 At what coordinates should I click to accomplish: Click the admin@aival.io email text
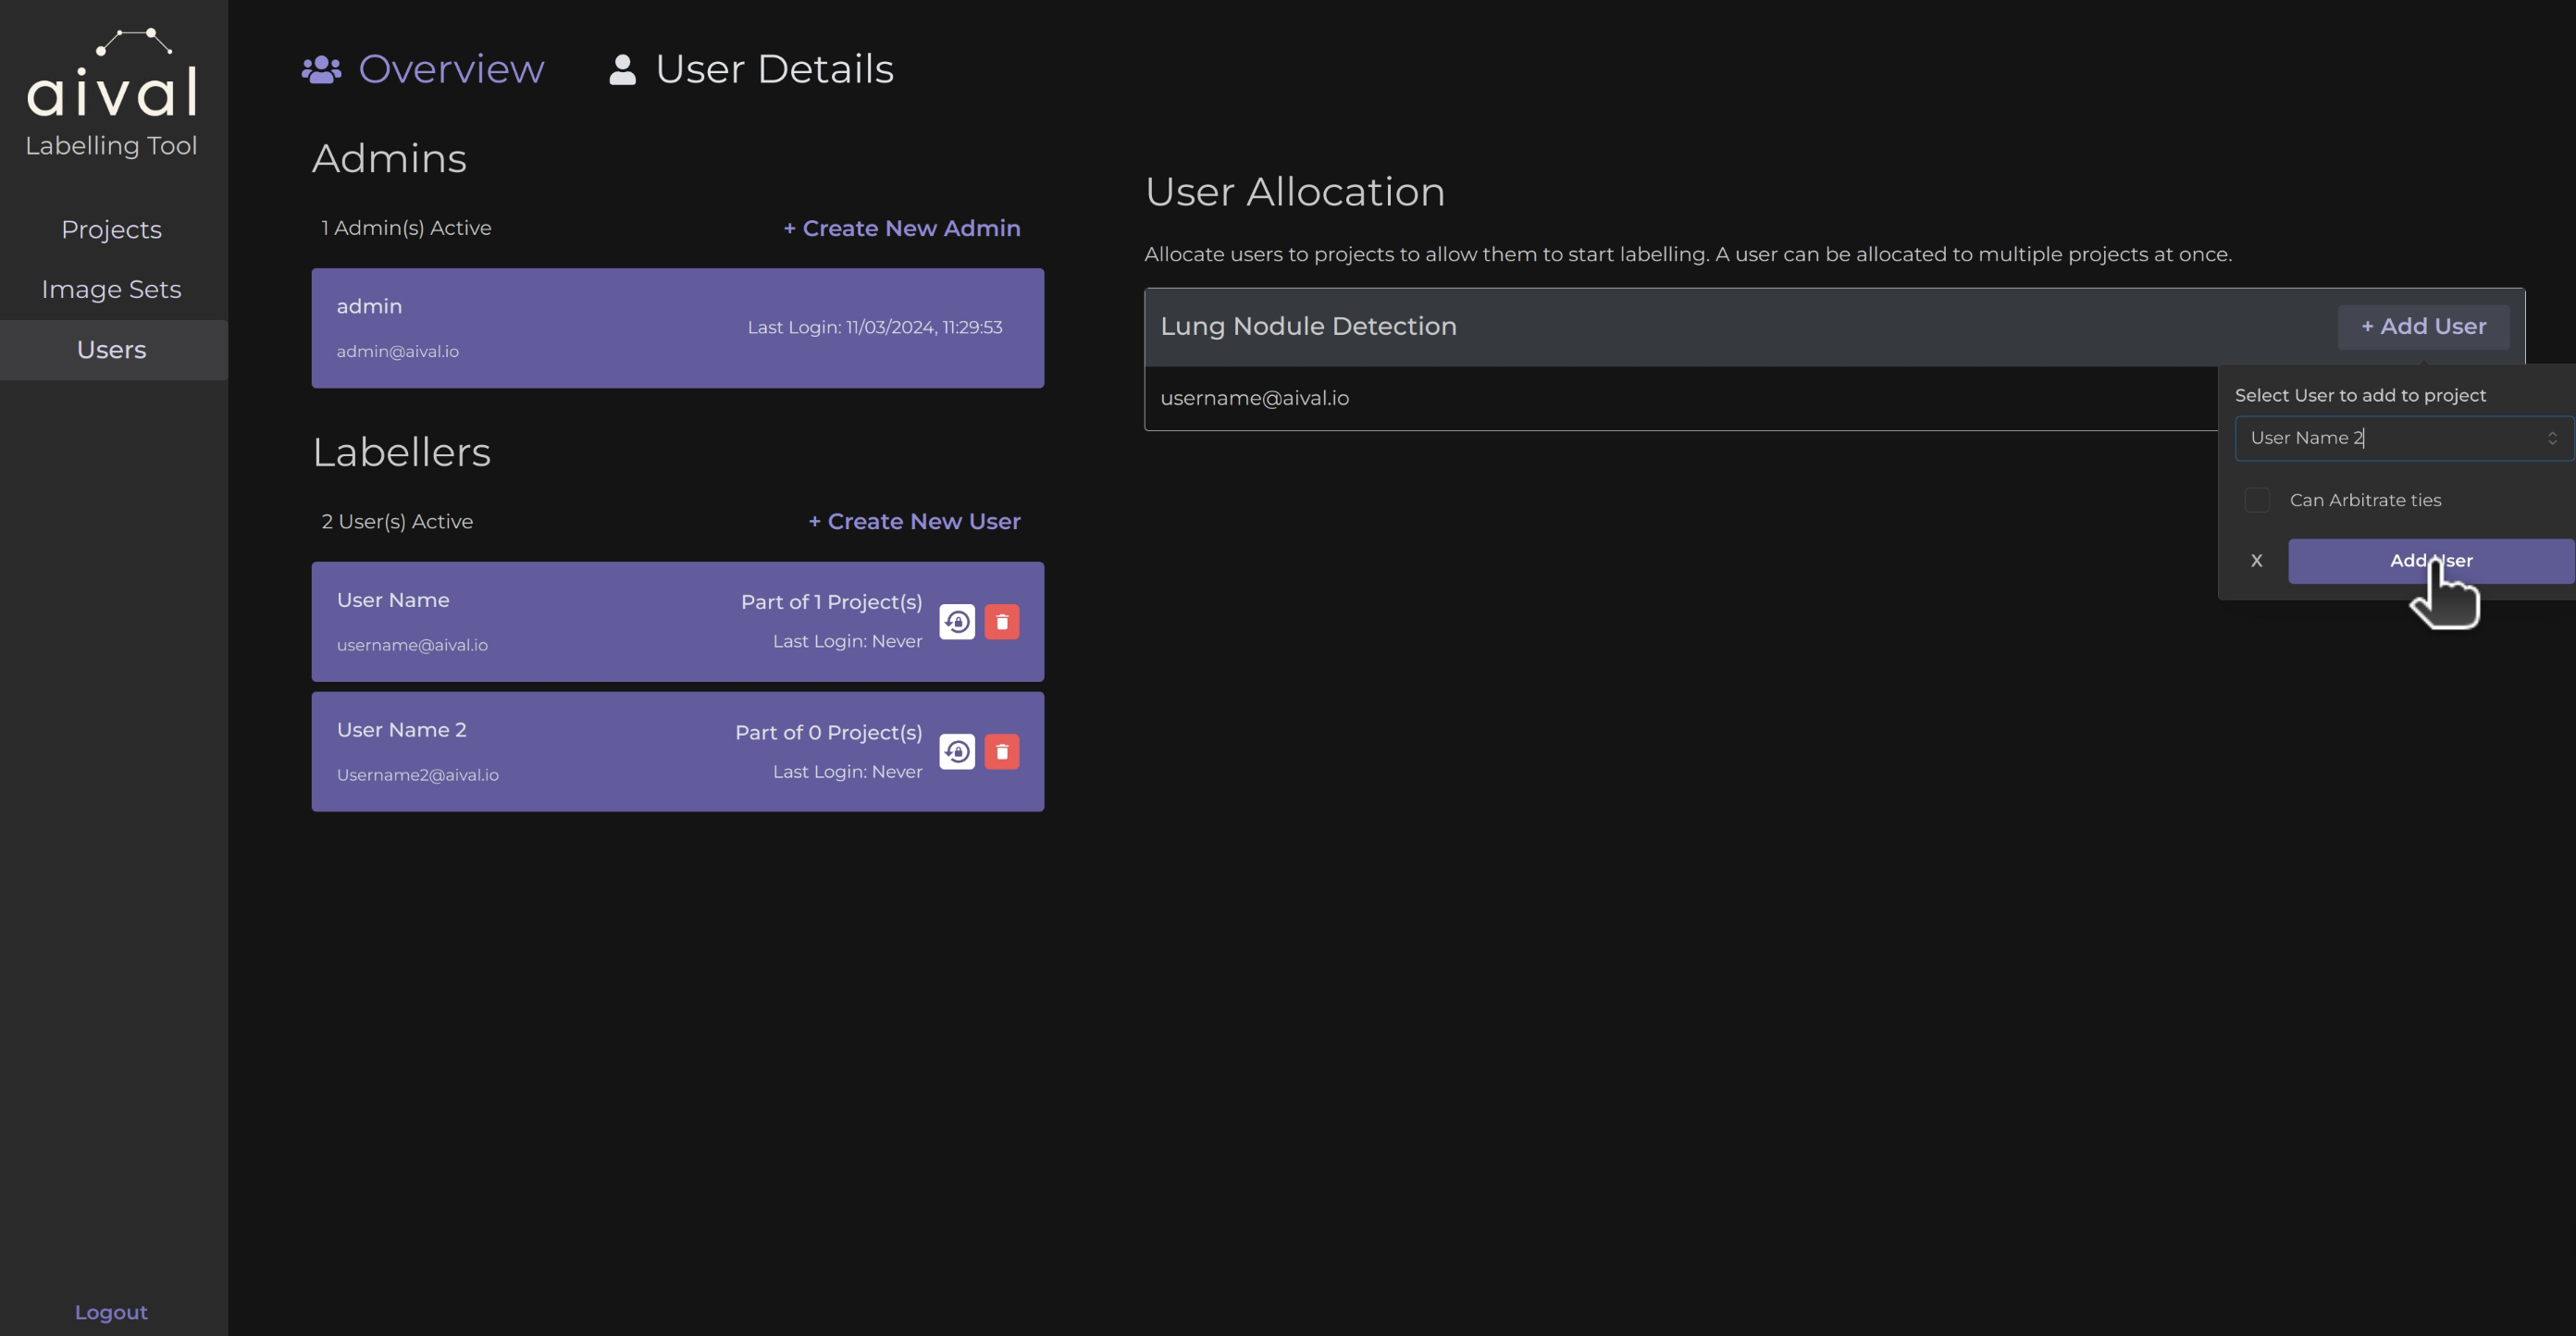(397, 351)
